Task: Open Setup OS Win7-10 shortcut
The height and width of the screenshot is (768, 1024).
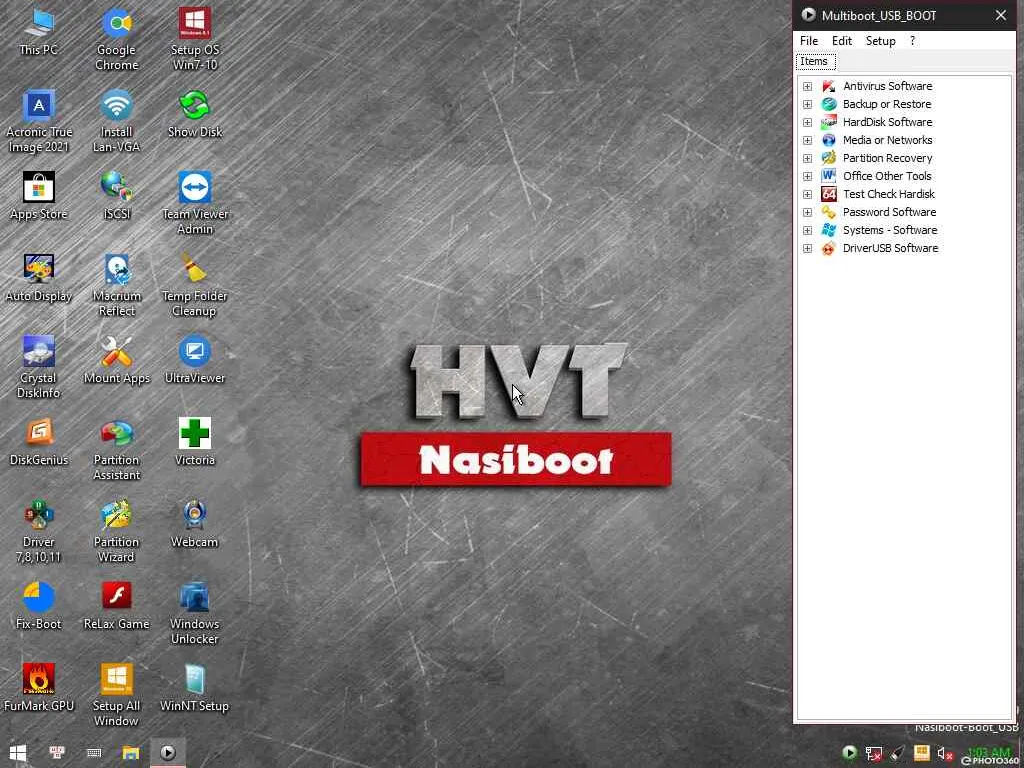Action: [195, 39]
